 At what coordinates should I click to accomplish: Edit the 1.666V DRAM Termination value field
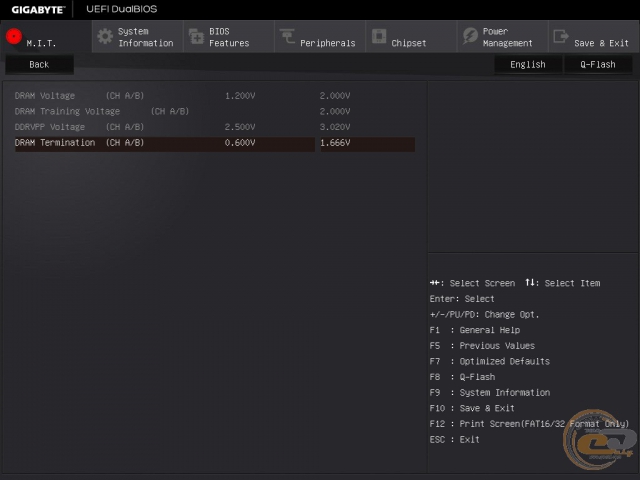[x=365, y=143]
